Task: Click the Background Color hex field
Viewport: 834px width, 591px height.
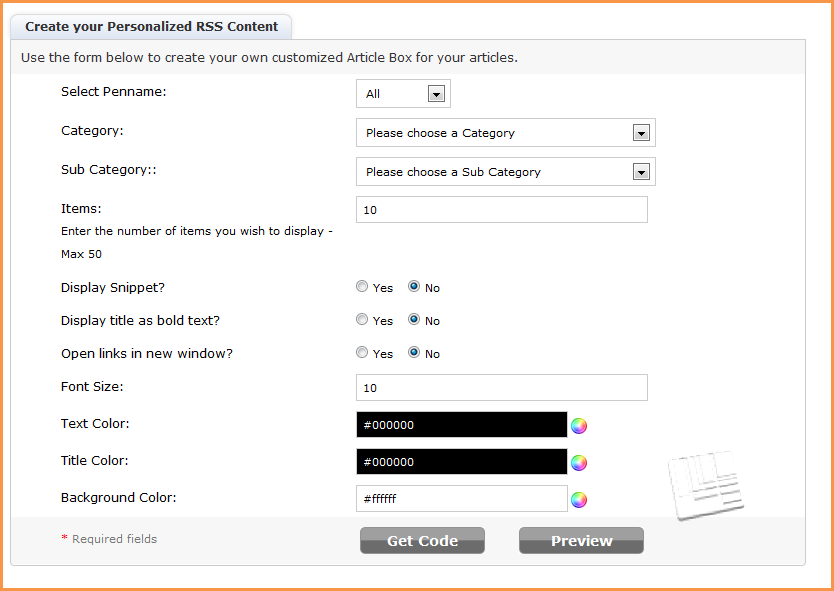Action: [461, 498]
